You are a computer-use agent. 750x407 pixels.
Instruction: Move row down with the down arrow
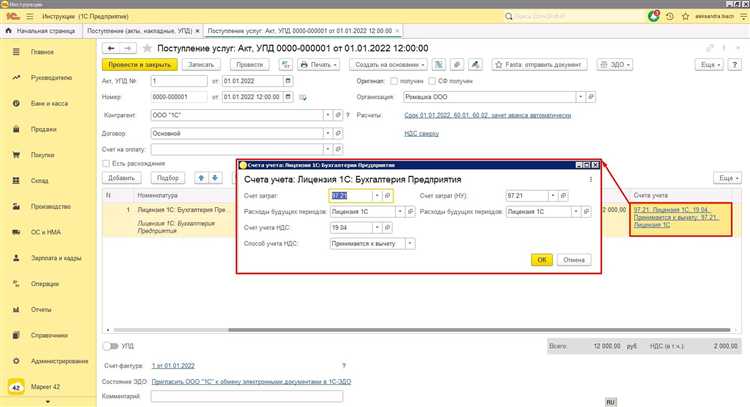215,178
